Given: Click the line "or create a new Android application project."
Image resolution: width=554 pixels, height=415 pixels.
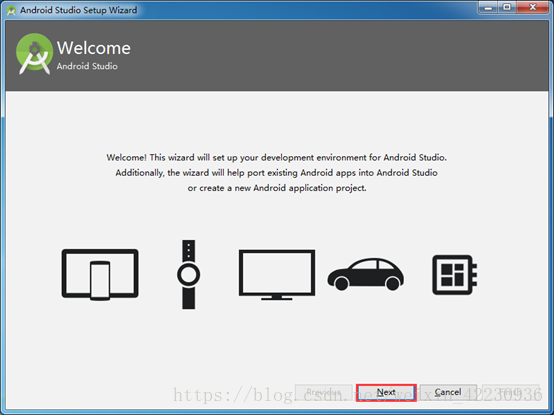Looking at the screenshot, I should click(277, 188).
